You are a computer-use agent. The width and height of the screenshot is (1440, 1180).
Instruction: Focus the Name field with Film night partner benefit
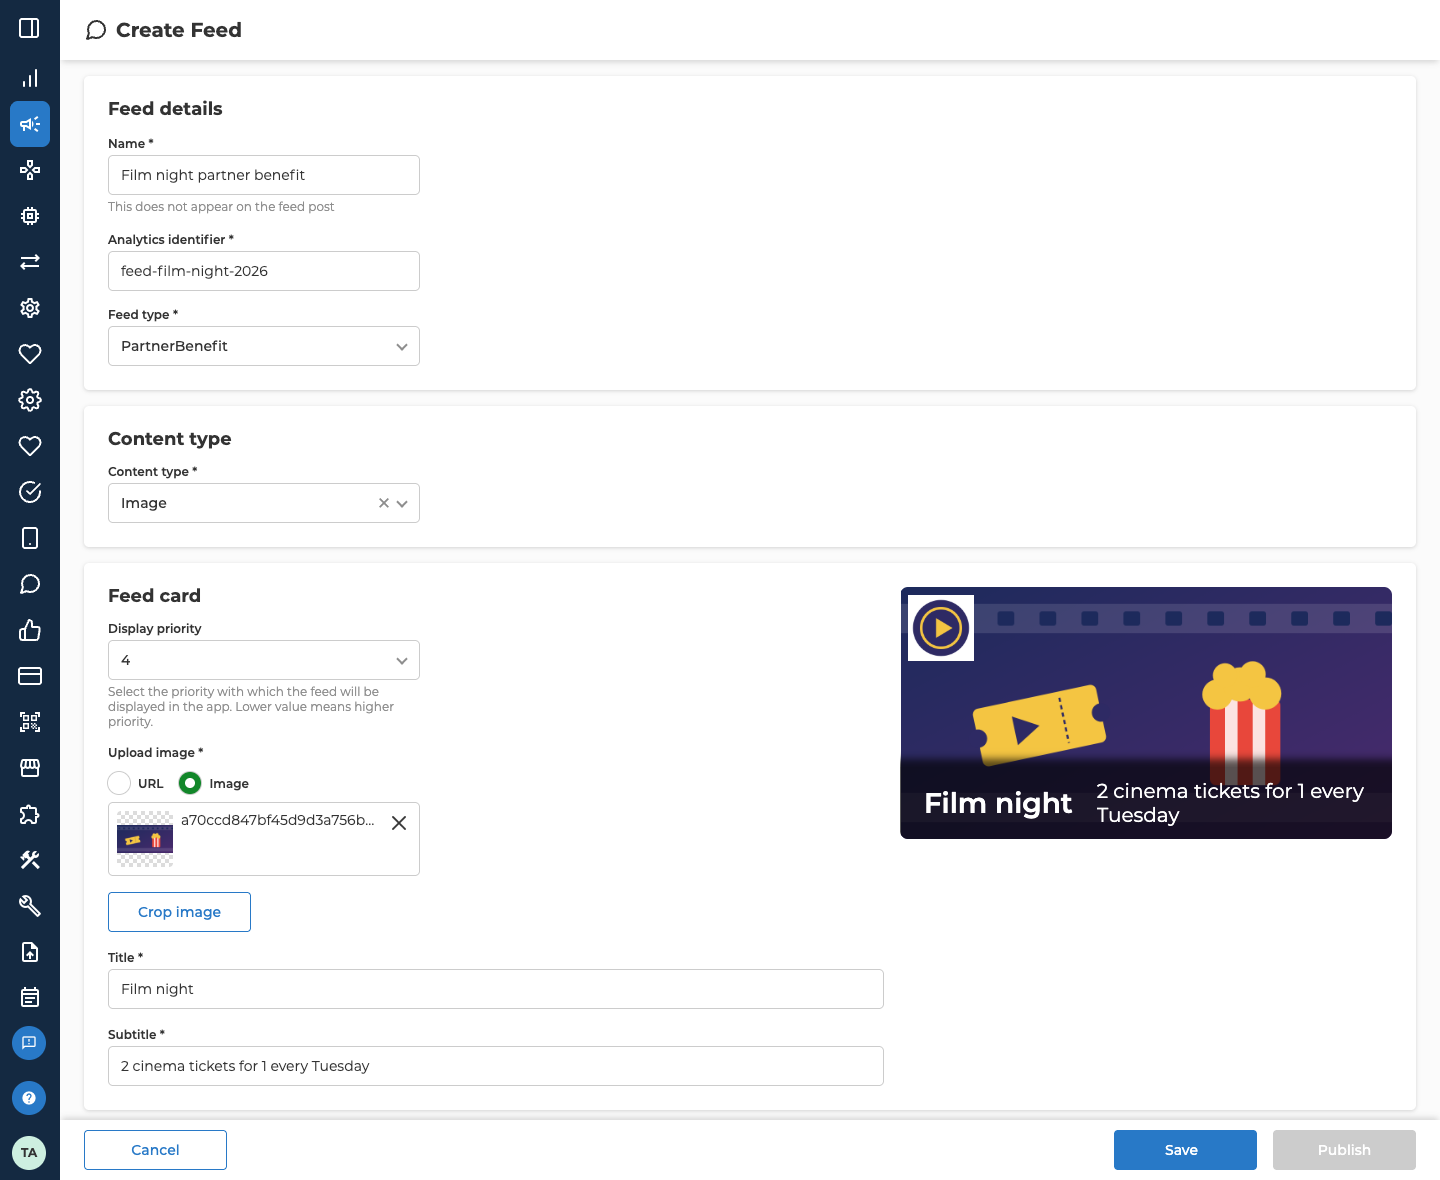pos(264,175)
